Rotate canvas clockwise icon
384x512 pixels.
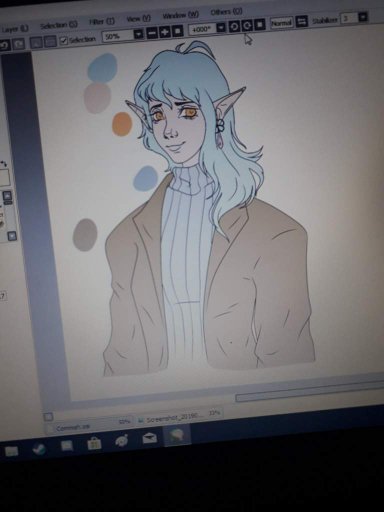coord(247,25)
